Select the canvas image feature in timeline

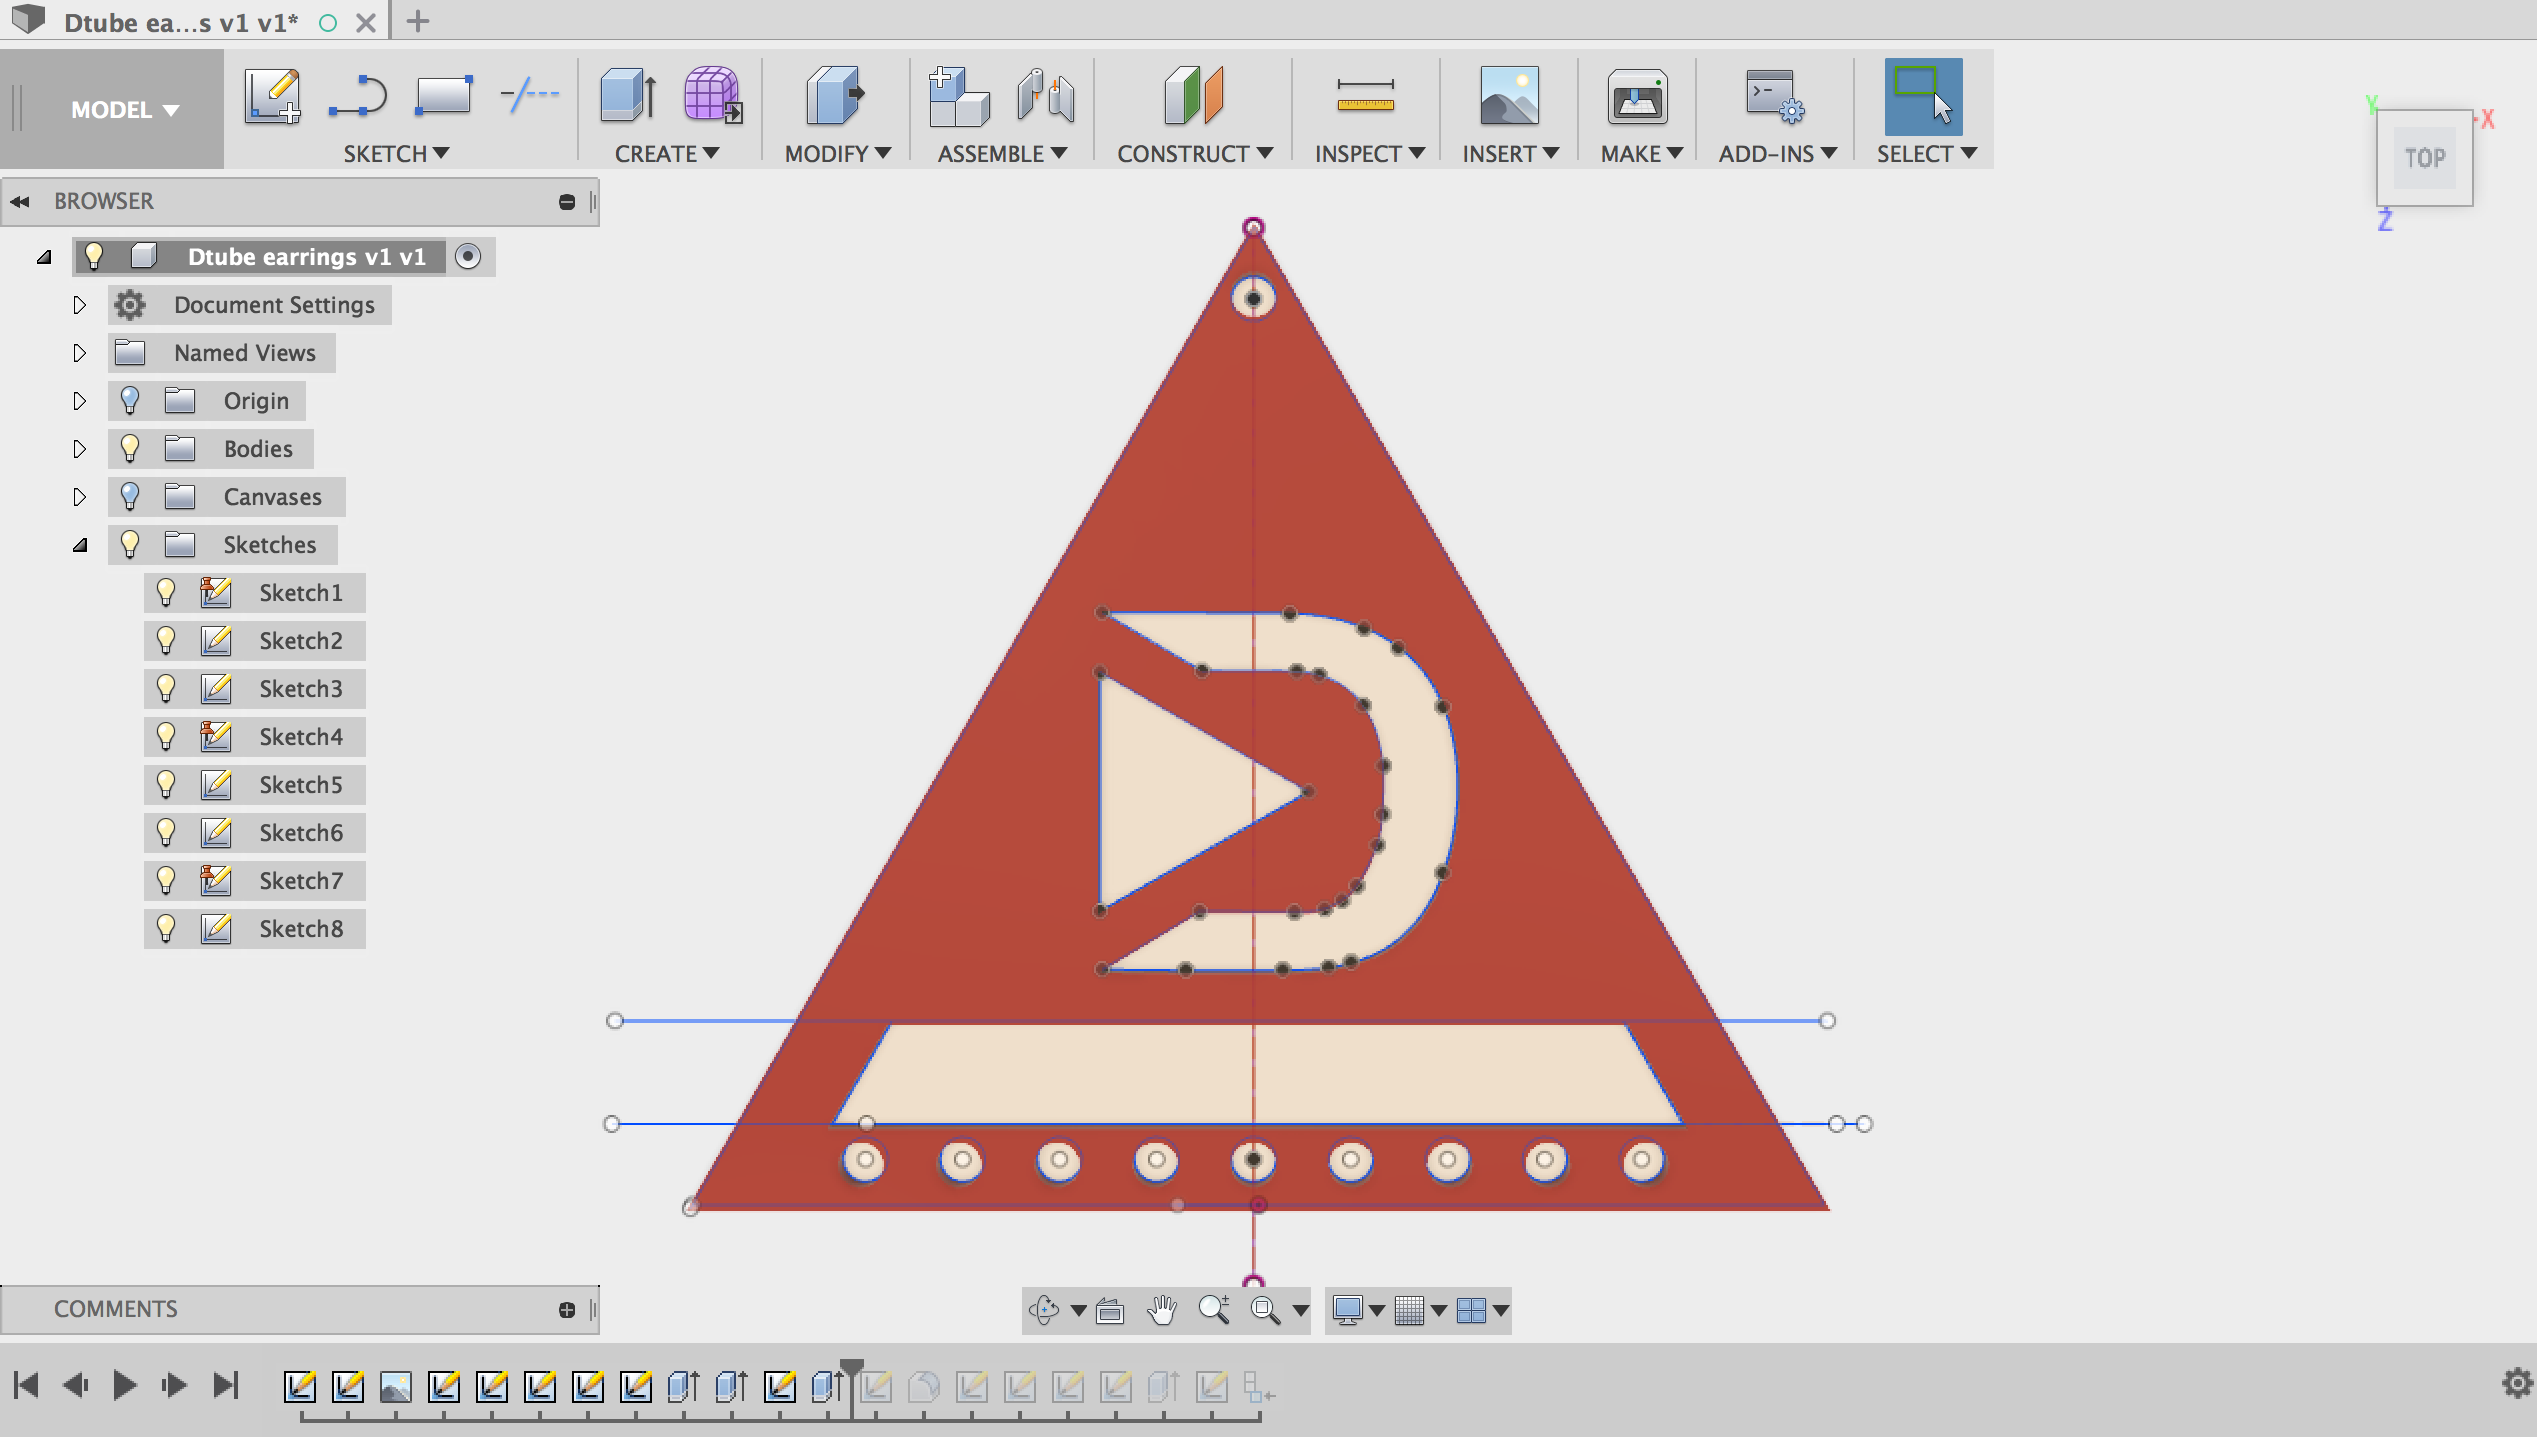tap(396, 1387)
